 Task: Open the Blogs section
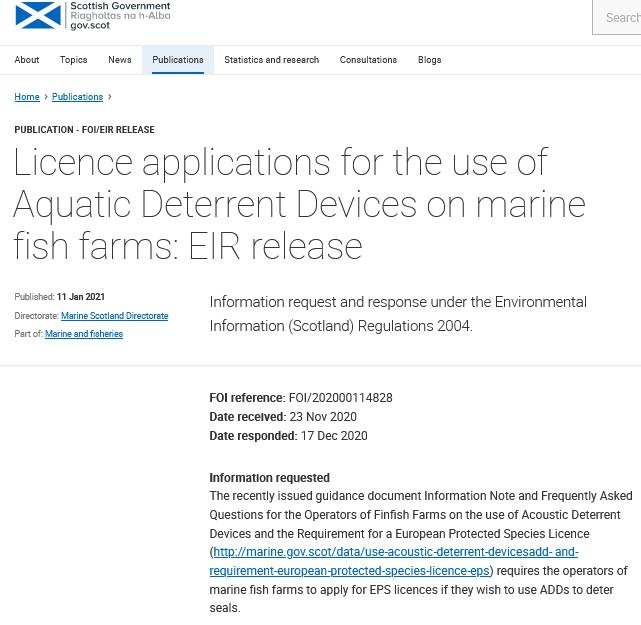[x=430, y=60]
